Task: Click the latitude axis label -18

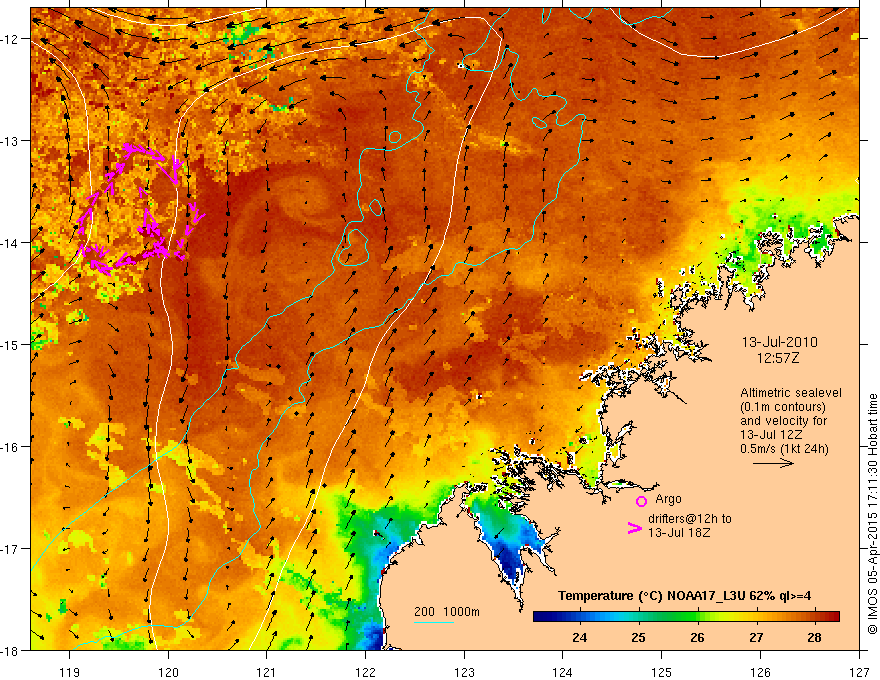Action: (9, 651)
